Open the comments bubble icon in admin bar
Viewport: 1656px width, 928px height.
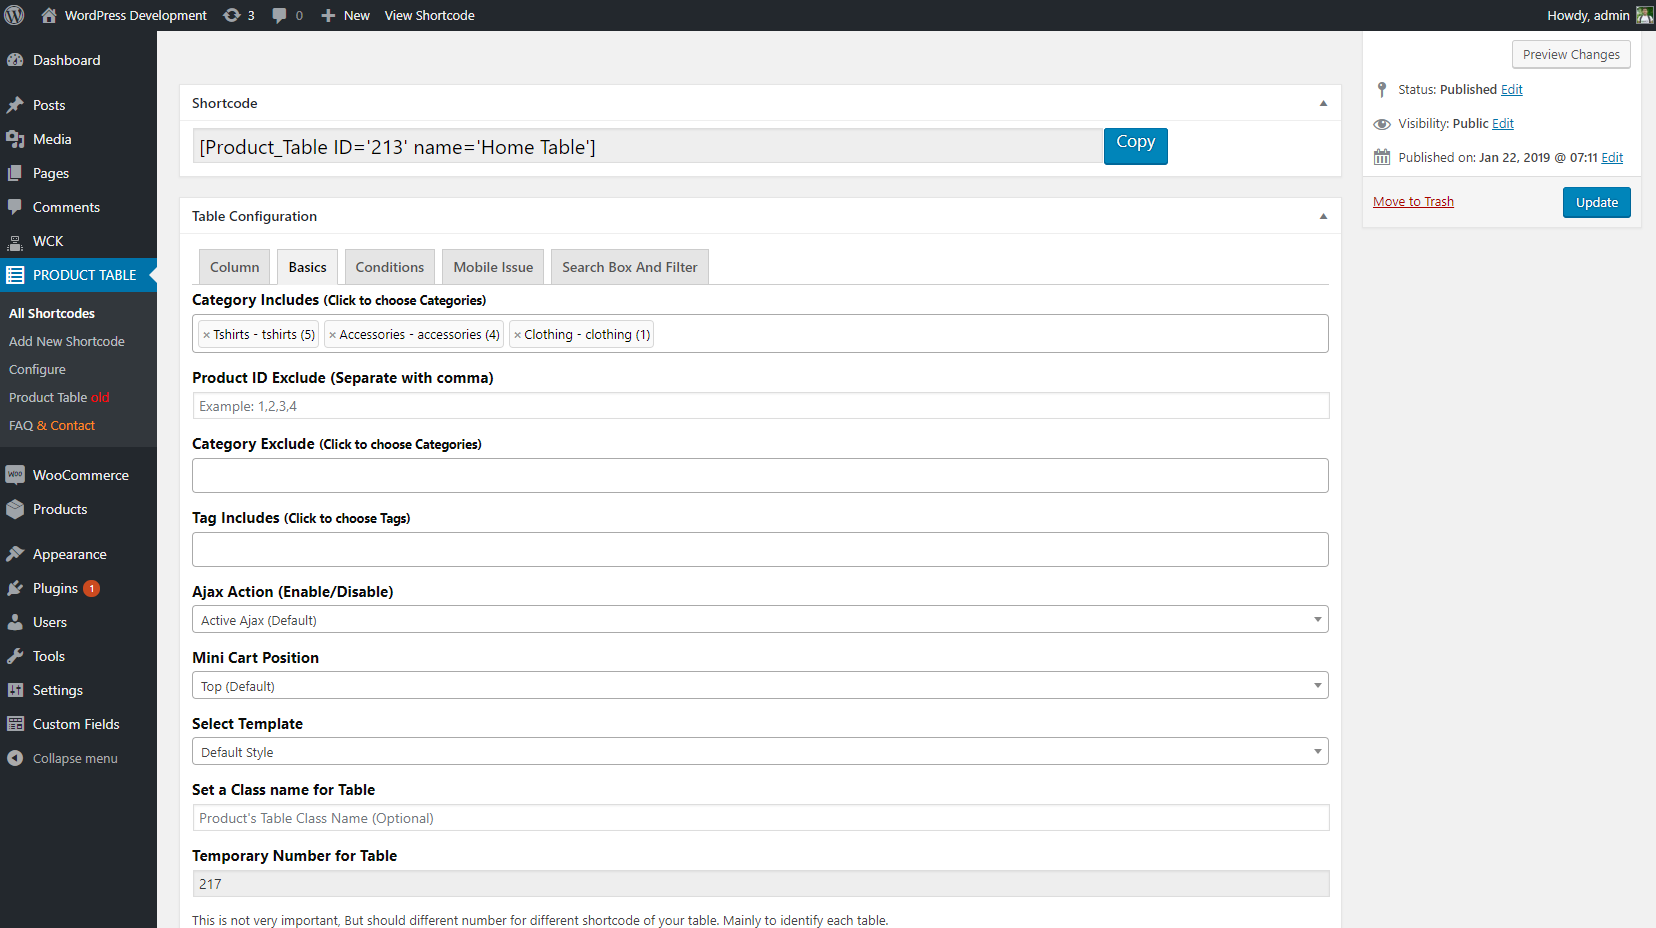coord(279,15)
